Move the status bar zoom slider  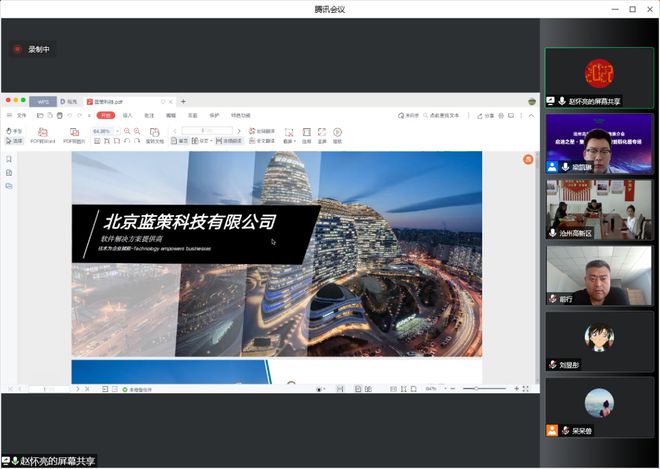pyautogui.click(x=476, y=389)
